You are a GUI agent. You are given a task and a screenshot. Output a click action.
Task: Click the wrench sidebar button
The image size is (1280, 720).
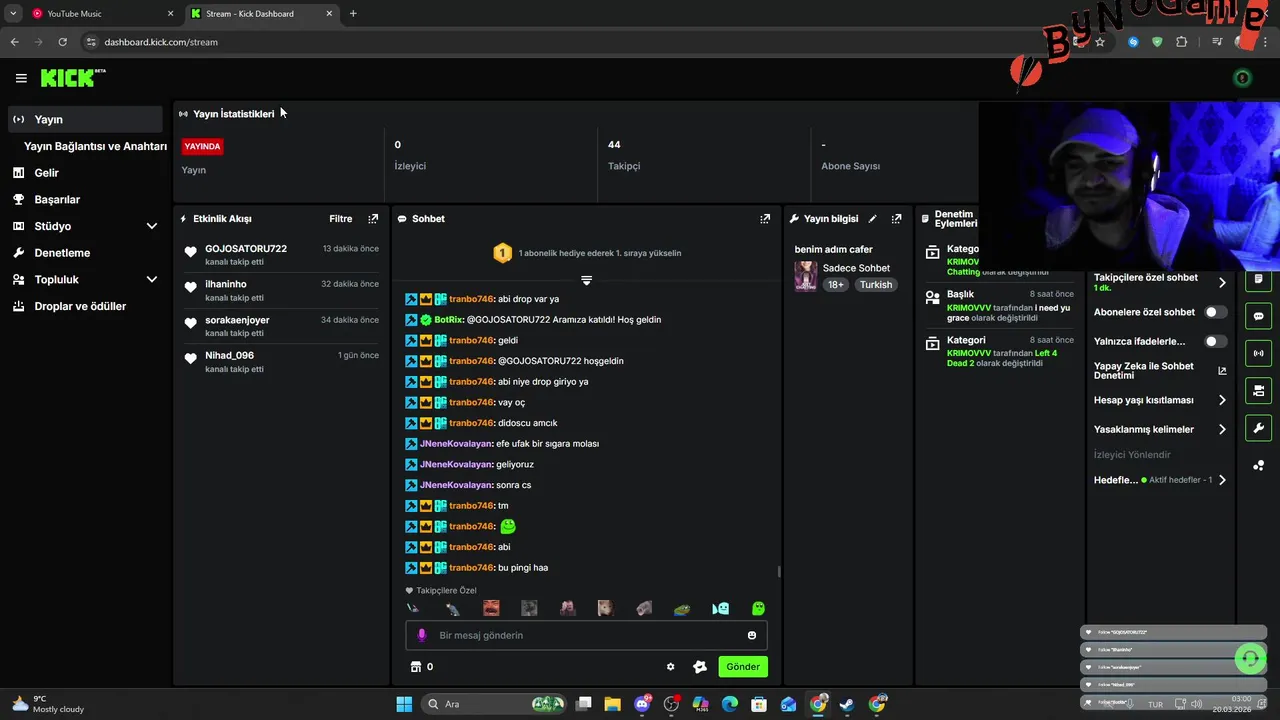(x=1258, y=428)
